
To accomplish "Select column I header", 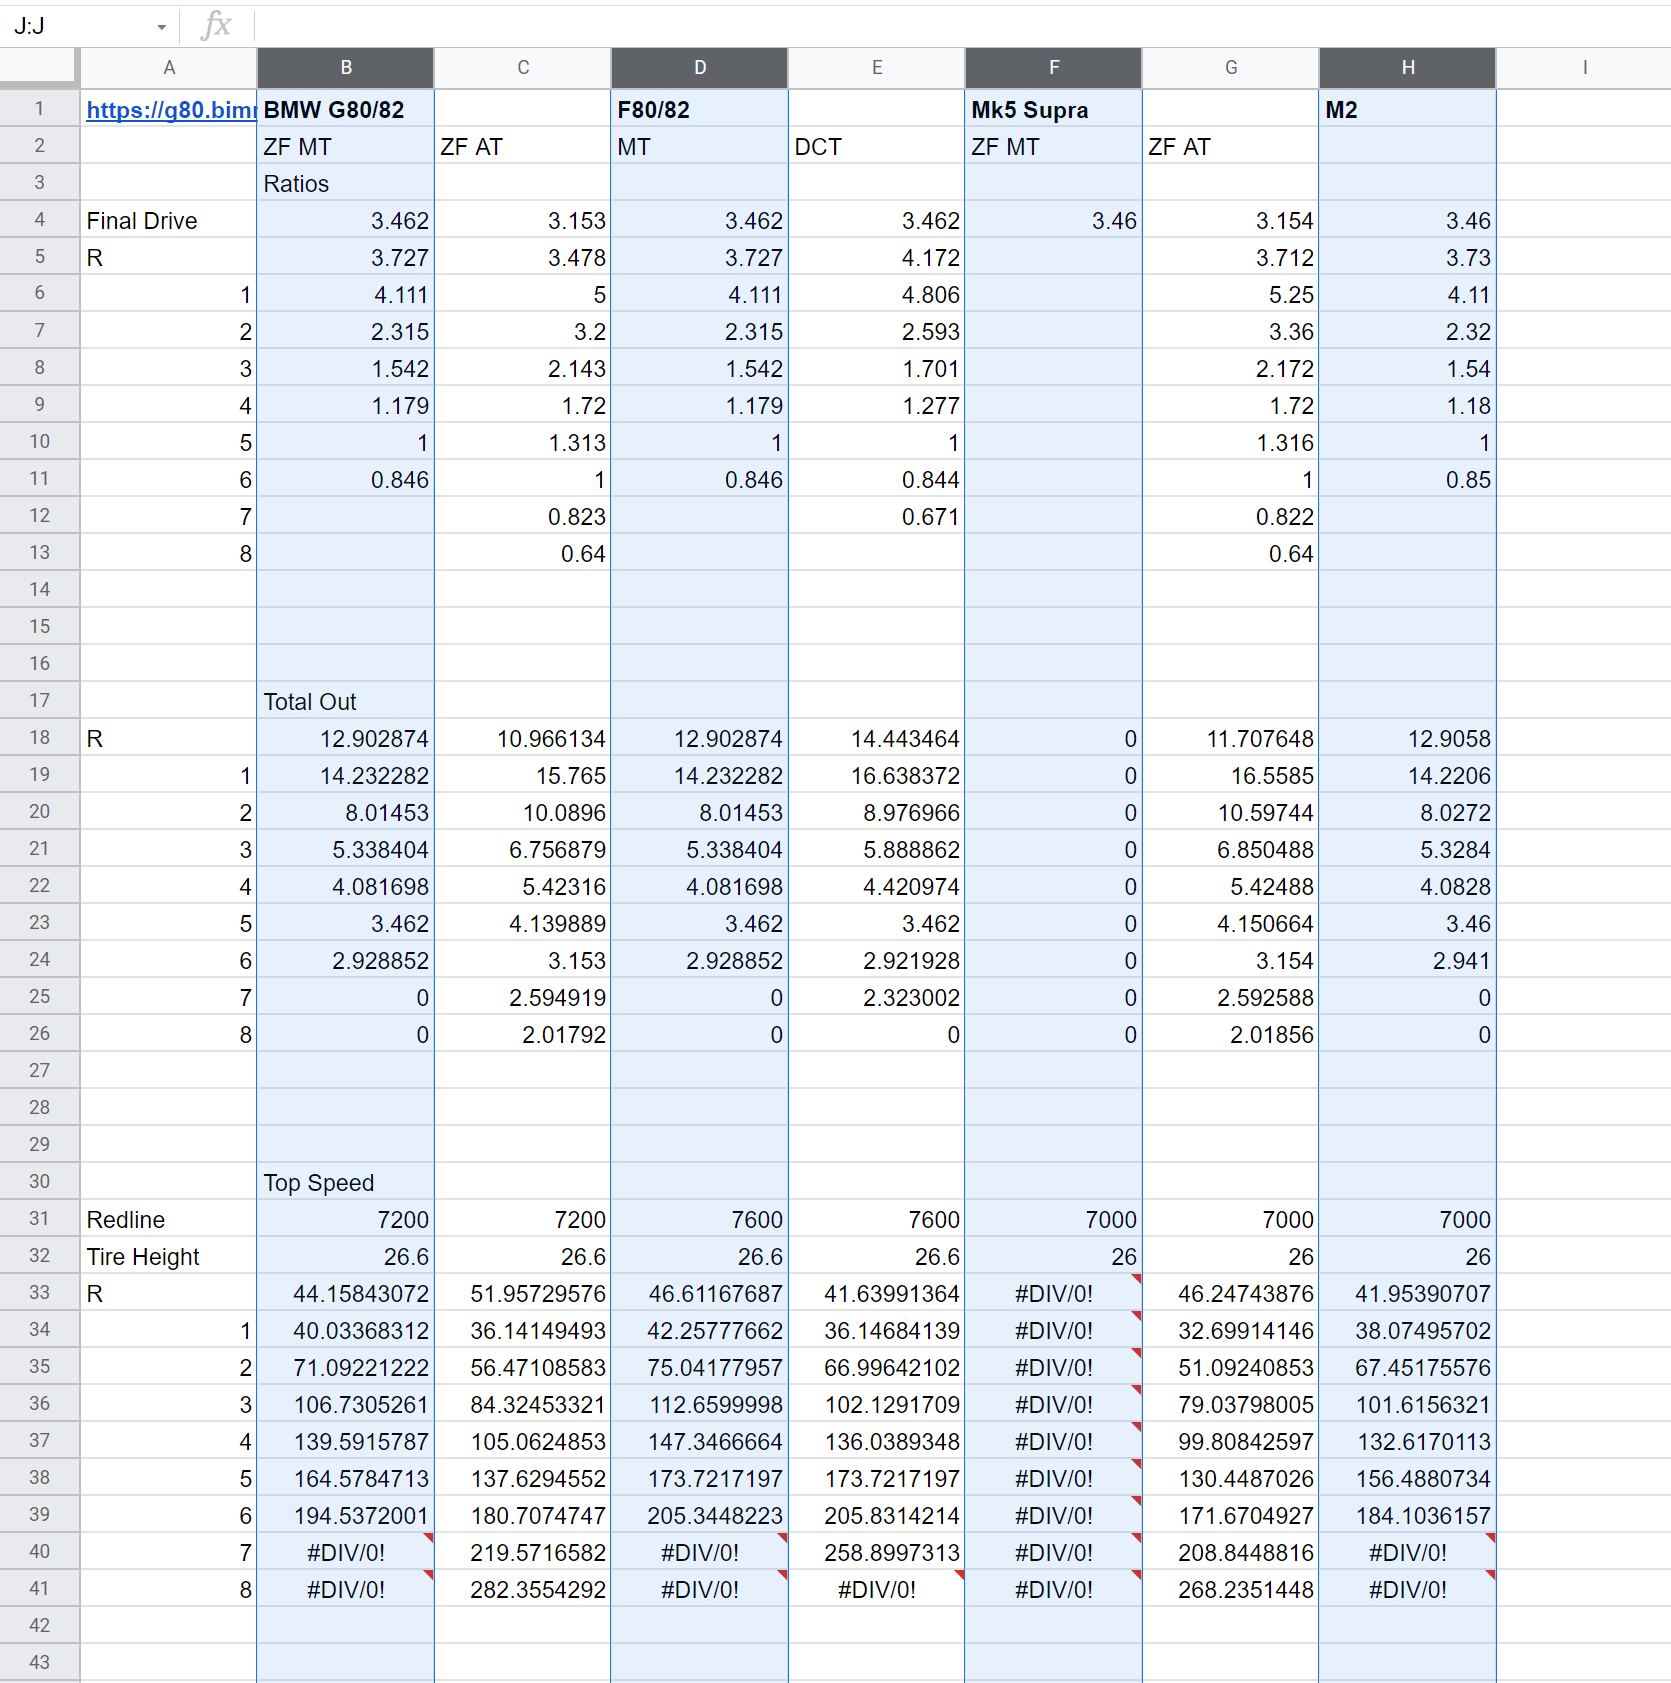I will pyautogui.click(x=1584, y=68).
